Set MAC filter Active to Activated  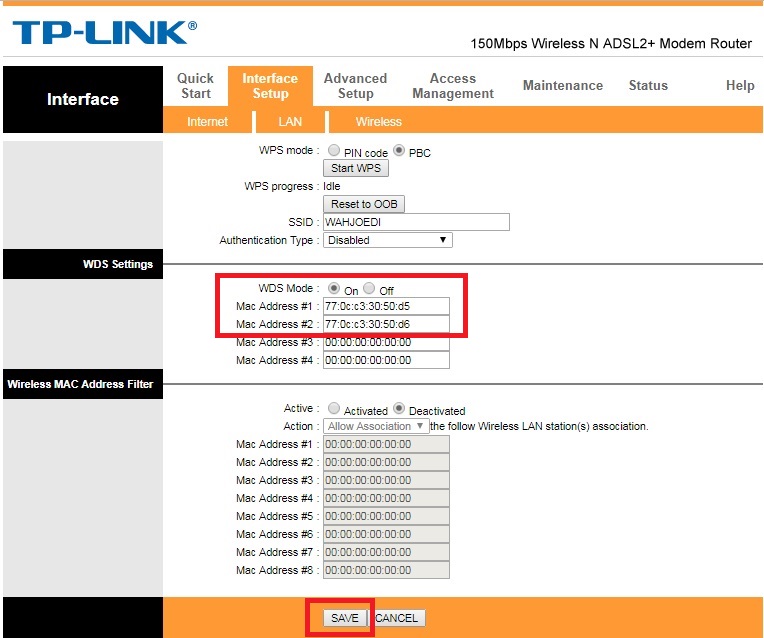point(334,408)
